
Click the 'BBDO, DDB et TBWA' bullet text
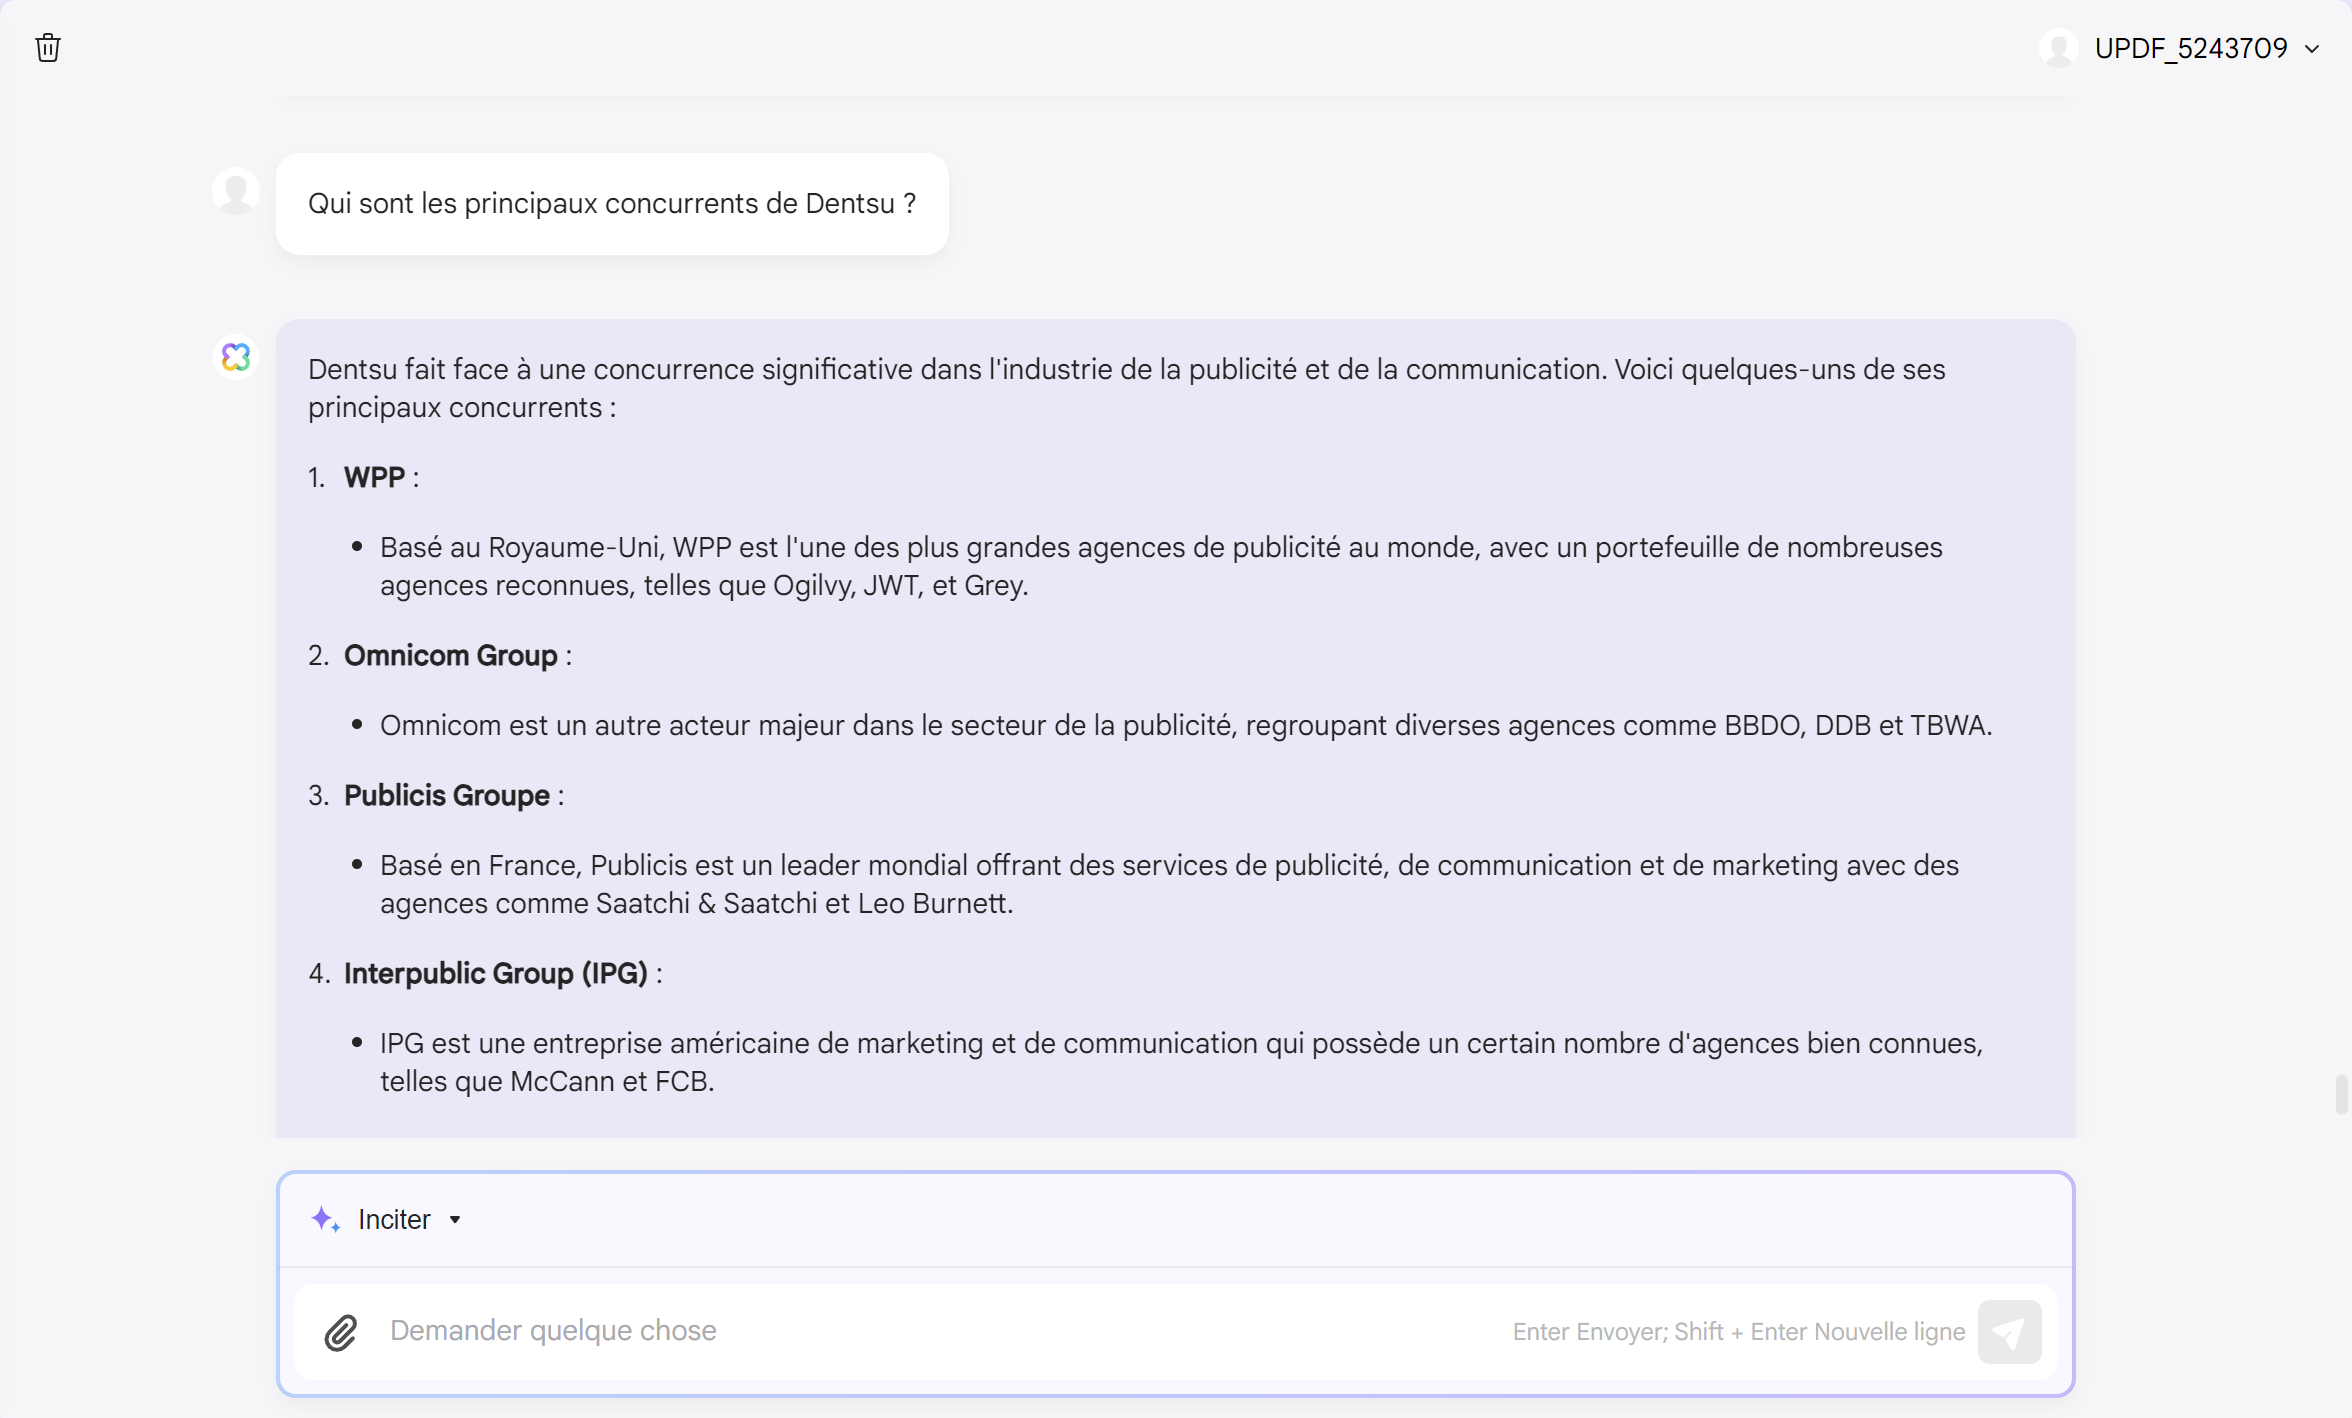pyautogui.click(x=1186, y=725)
